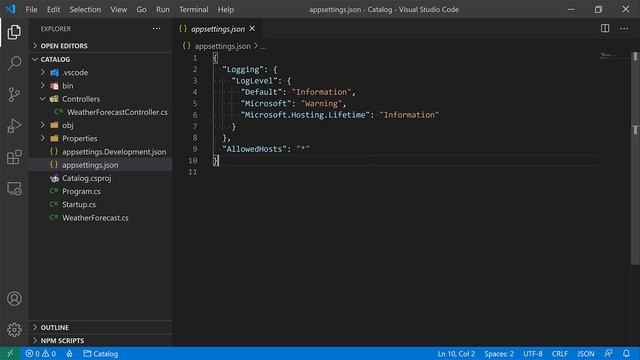Click "Microsoft.Hosting.Lifetime" key in editor

[x=305, y=115]
